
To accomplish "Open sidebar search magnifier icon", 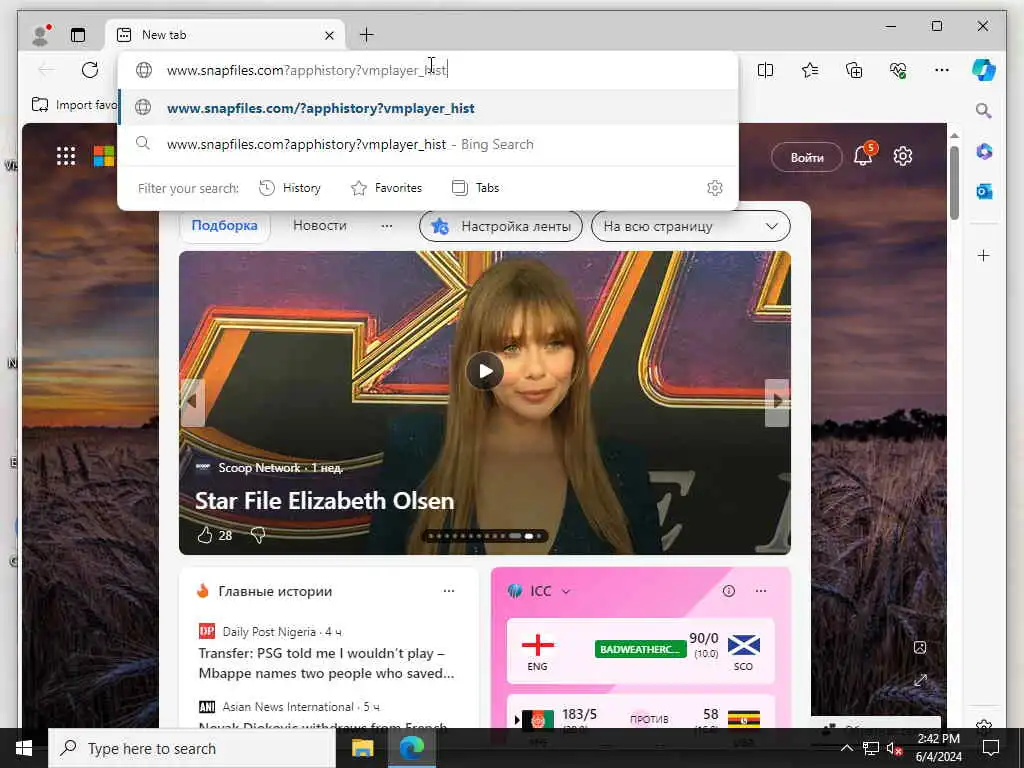I will pos(984,110).
